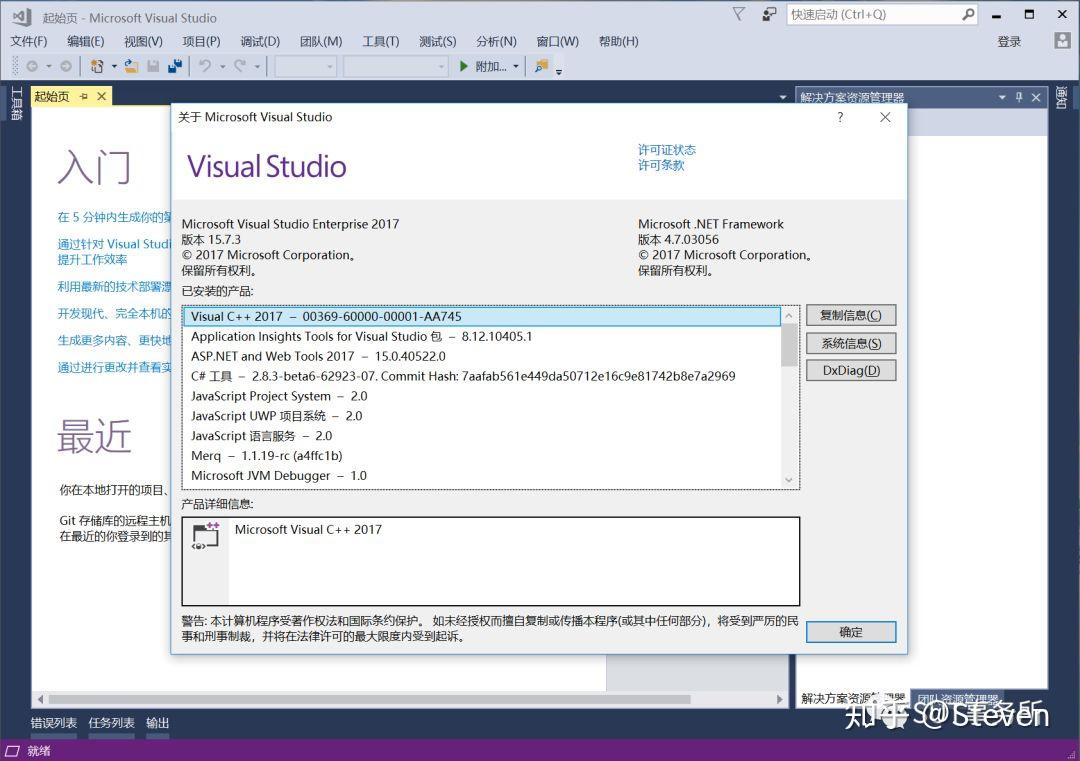
Task: Open the Solution Explorer window options chevron
Action: click(x=1001, y=97)
